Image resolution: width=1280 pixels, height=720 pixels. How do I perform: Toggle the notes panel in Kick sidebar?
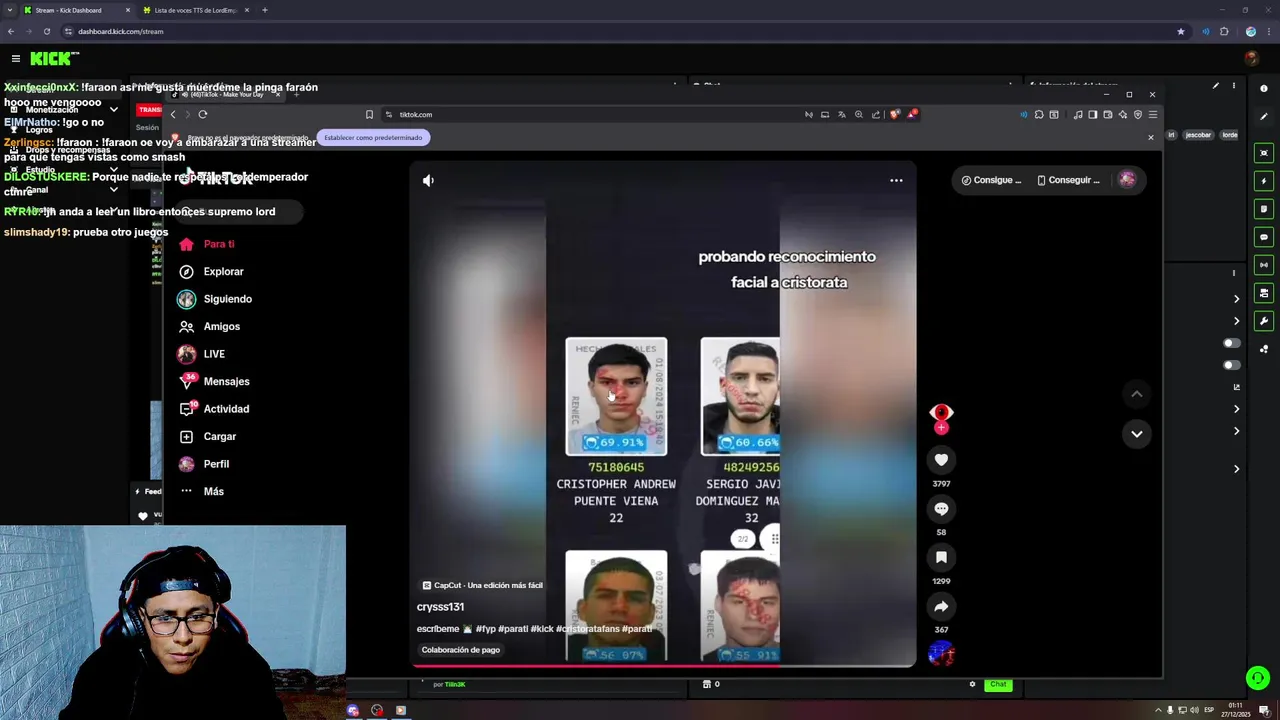coord(1264,209)
